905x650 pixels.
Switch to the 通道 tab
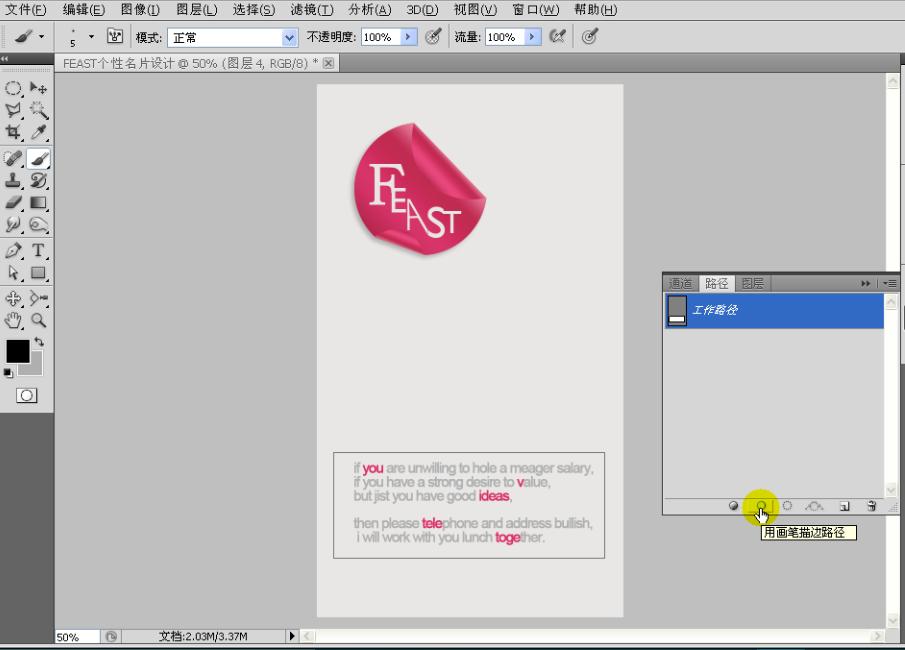point(681,283)
